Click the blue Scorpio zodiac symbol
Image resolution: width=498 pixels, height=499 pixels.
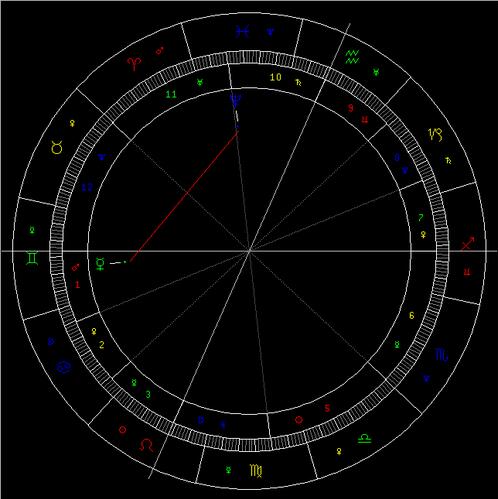pyautogui.click(x=442, y=355)
